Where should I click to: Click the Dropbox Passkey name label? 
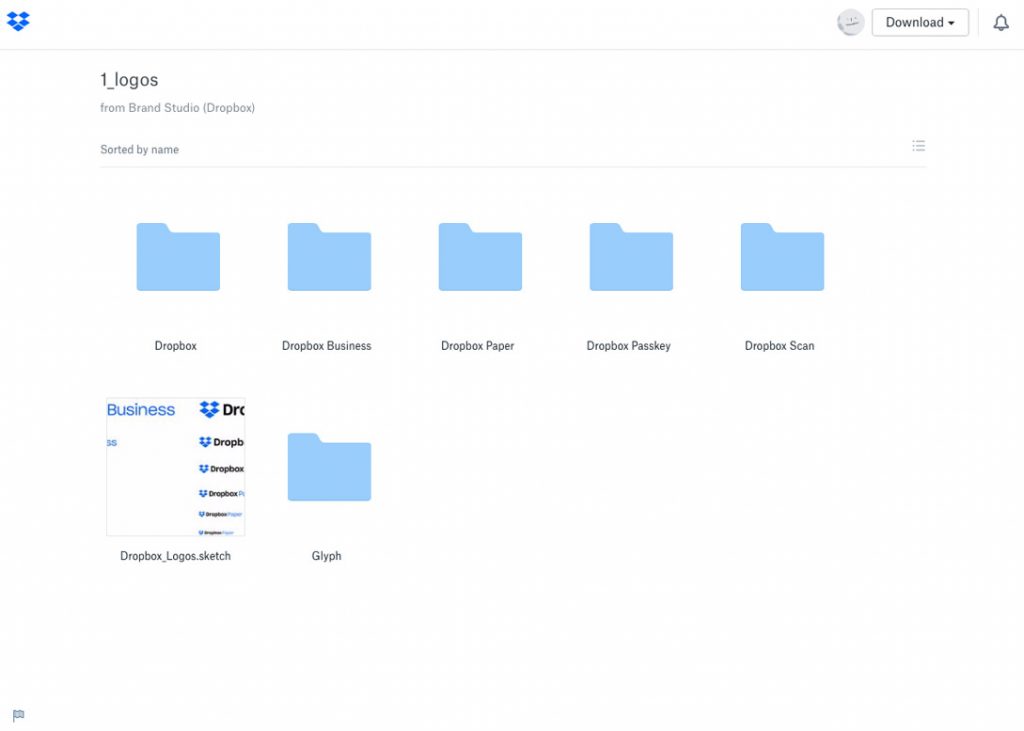[629, 346]
